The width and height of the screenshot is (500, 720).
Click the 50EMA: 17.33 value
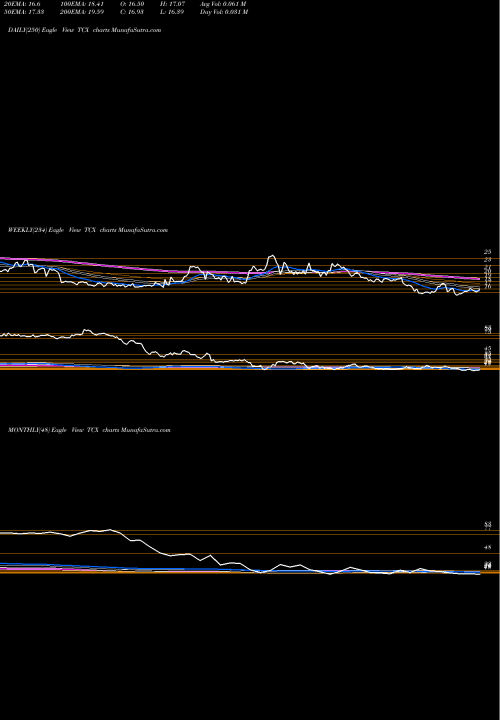tap(23, 12)
